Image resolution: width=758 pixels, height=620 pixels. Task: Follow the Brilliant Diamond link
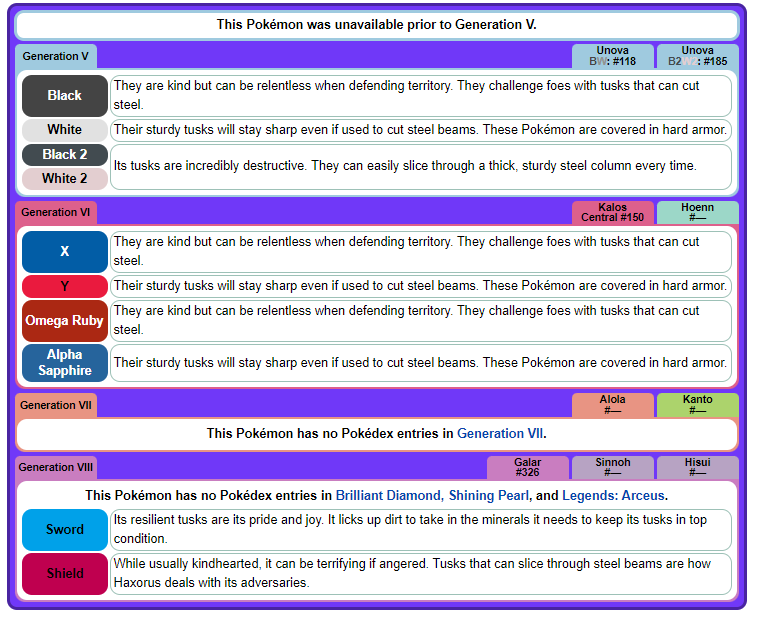point(388,496)
